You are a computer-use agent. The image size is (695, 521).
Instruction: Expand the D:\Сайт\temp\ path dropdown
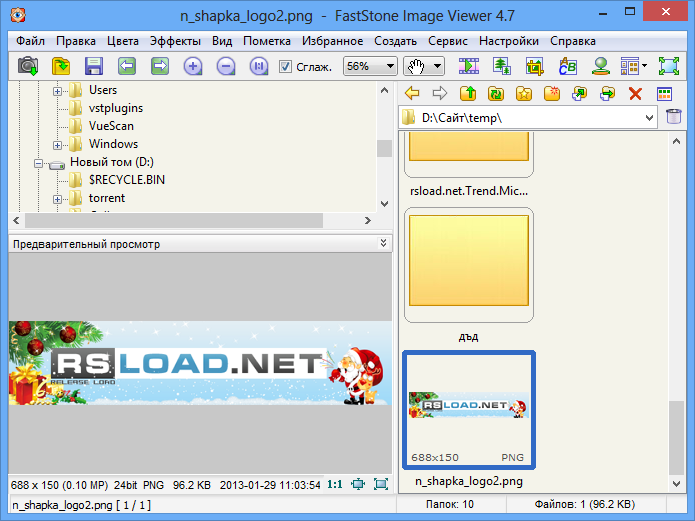649,118
